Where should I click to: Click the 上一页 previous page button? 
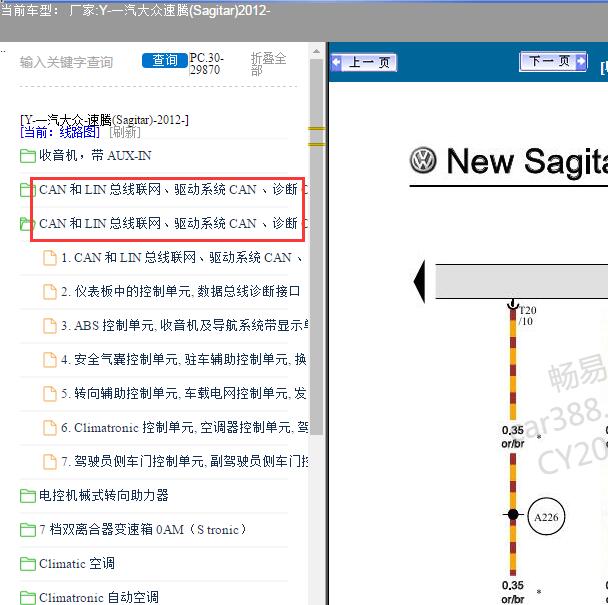(x=363, y=62)
